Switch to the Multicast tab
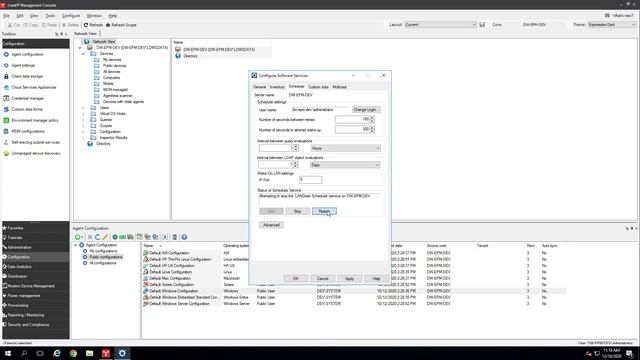Screen dimensions: 640x360 coord(339,87)
